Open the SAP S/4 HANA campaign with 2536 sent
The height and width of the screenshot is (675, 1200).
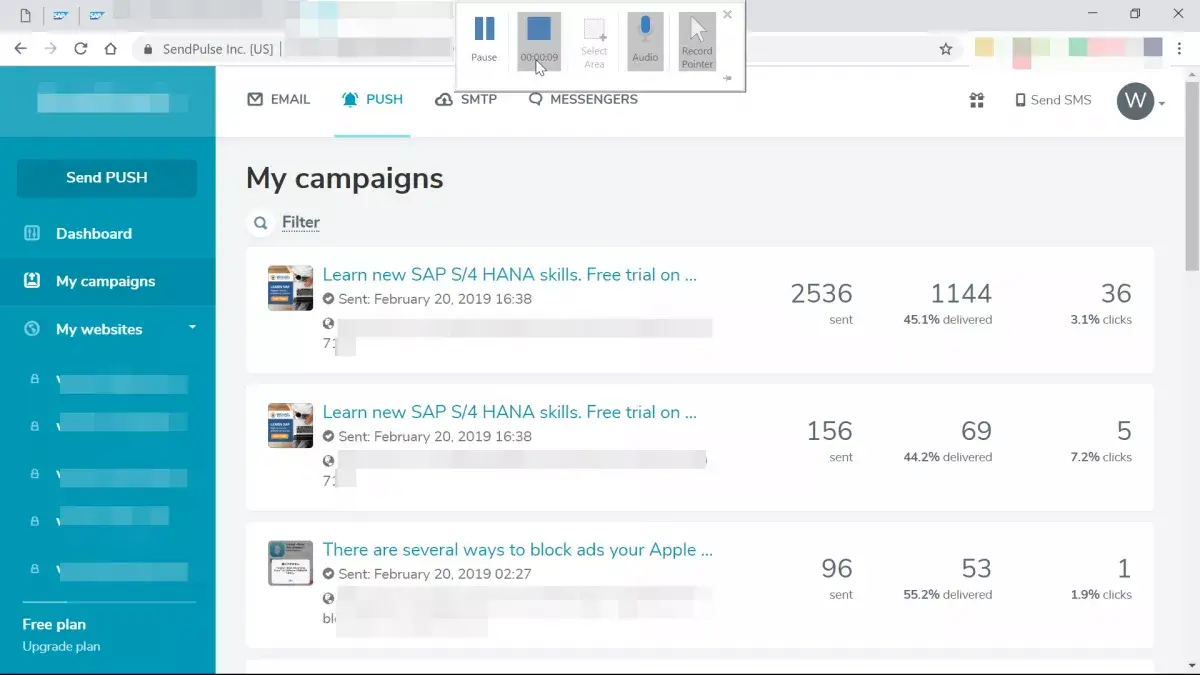(x=510, y=275)
